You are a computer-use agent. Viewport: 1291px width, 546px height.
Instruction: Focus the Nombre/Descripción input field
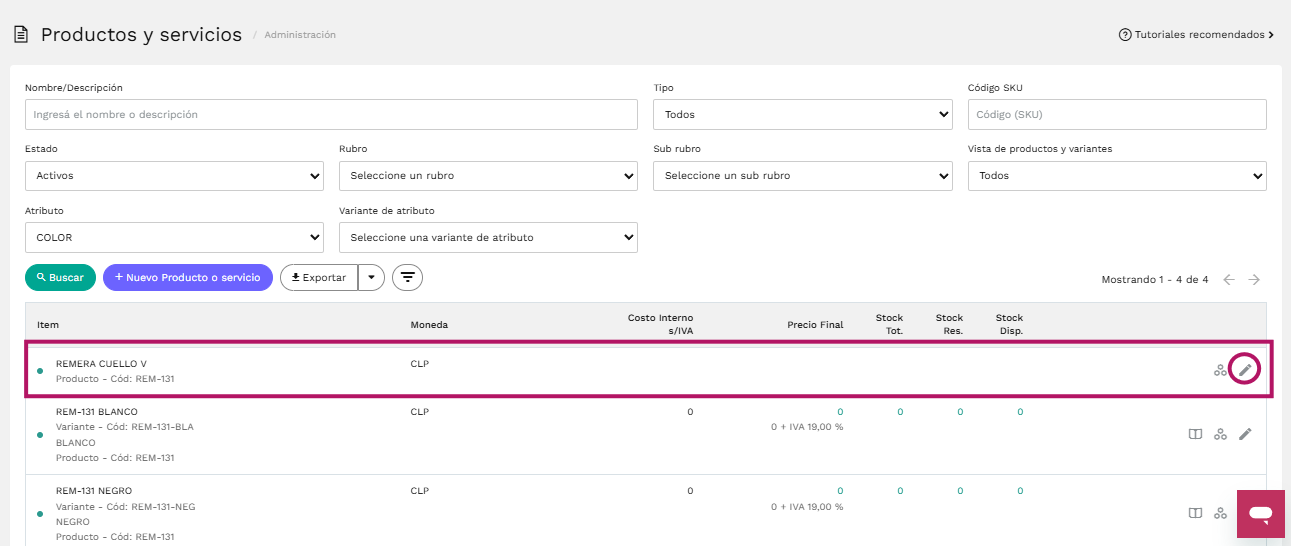[x=331, y=114]
